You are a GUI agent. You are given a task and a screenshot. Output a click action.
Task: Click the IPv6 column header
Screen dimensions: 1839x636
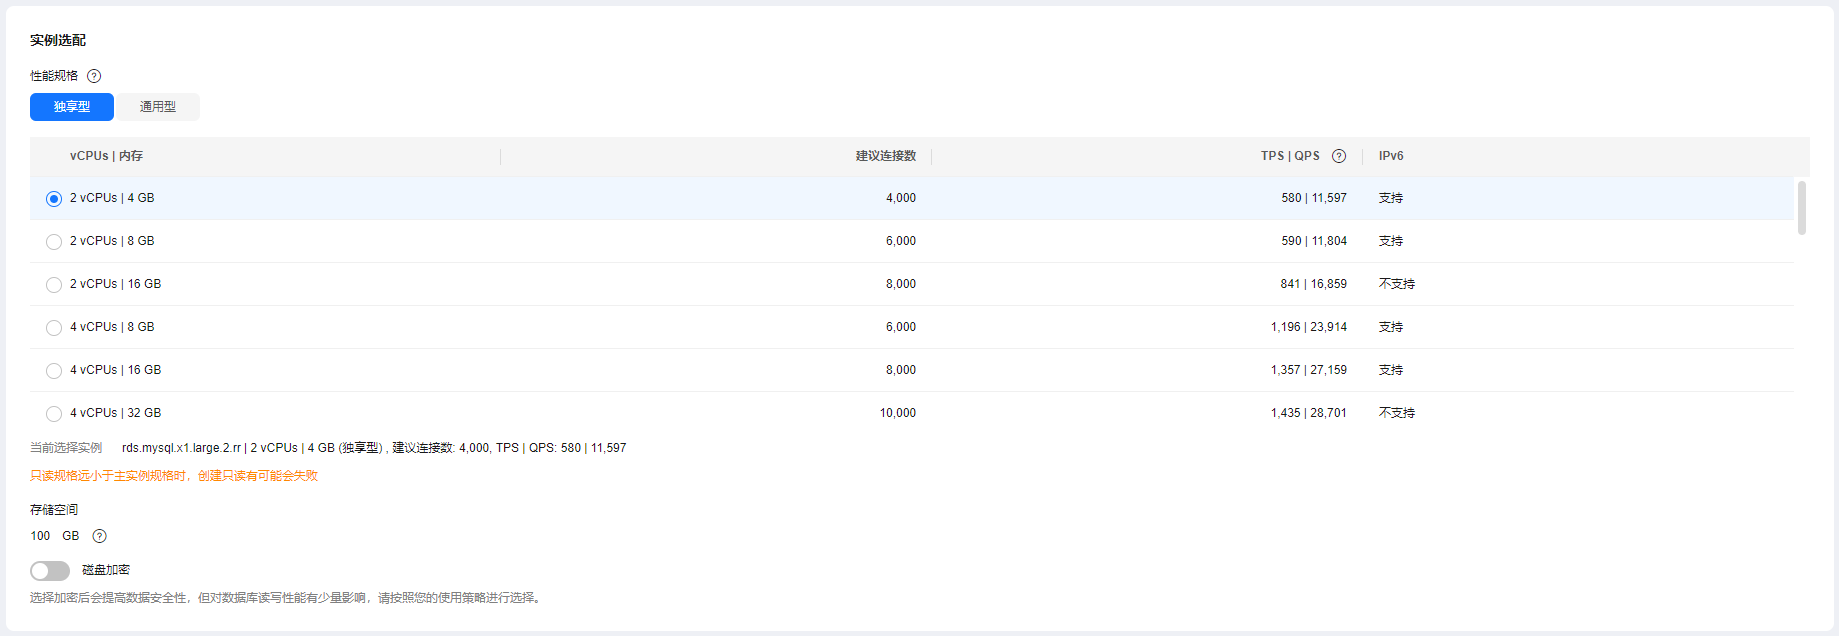point(1391,156)
